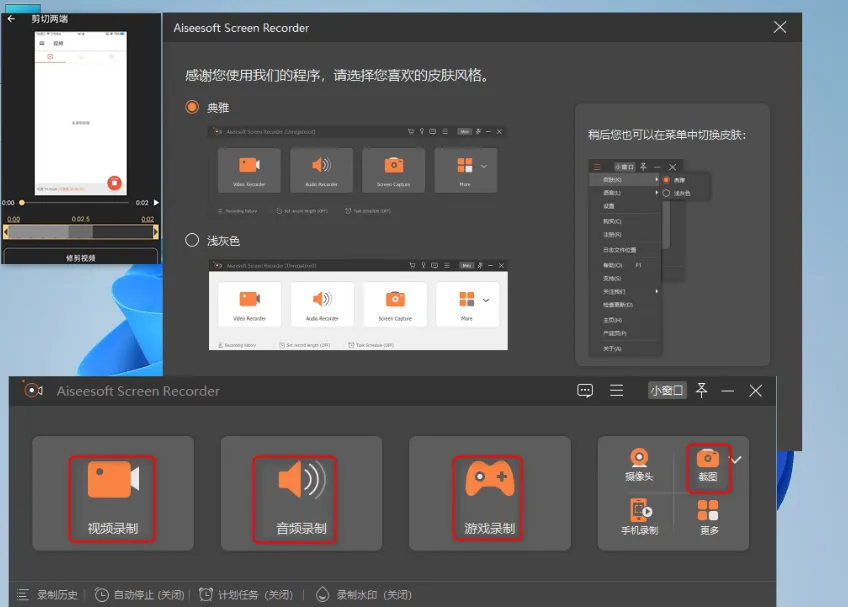Screen dimensions: 848x607
Task: Click the 浅灰色 light skin preview image
Action: pyautogui.click(x=358, y=305)
